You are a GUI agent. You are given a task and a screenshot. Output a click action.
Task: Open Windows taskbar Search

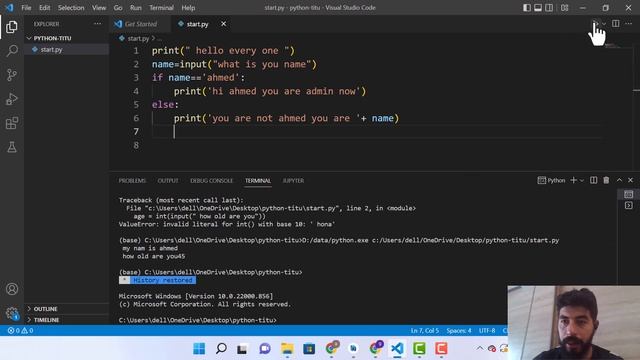pyautogui.click(x=221, y=349)
